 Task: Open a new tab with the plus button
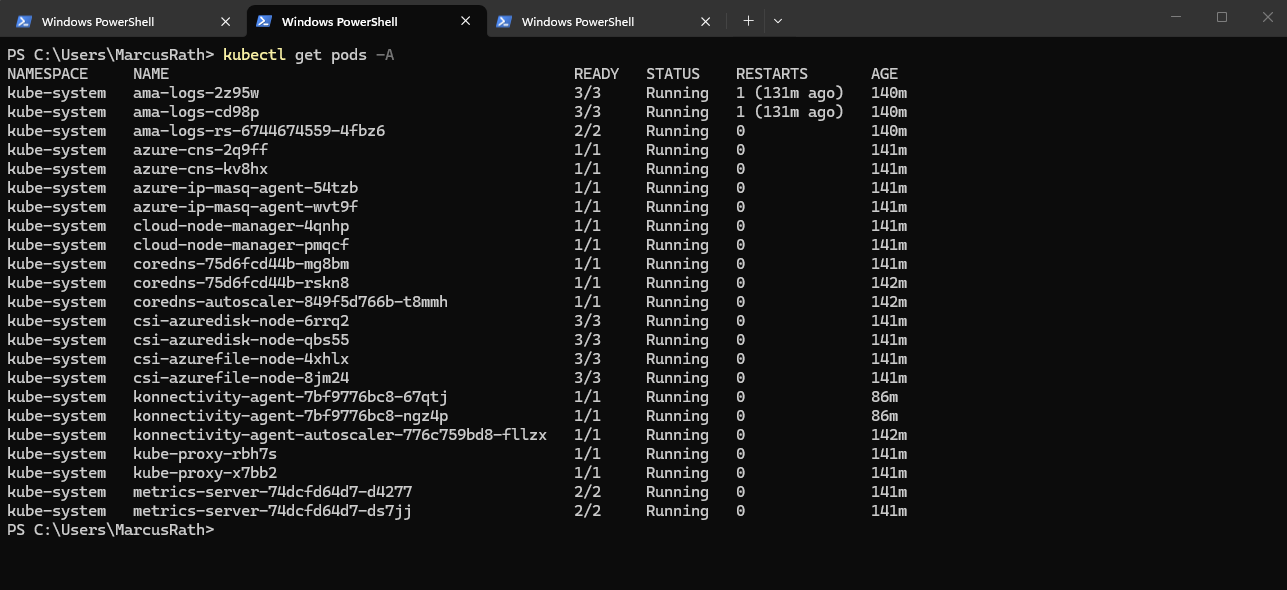pos(748,21)
